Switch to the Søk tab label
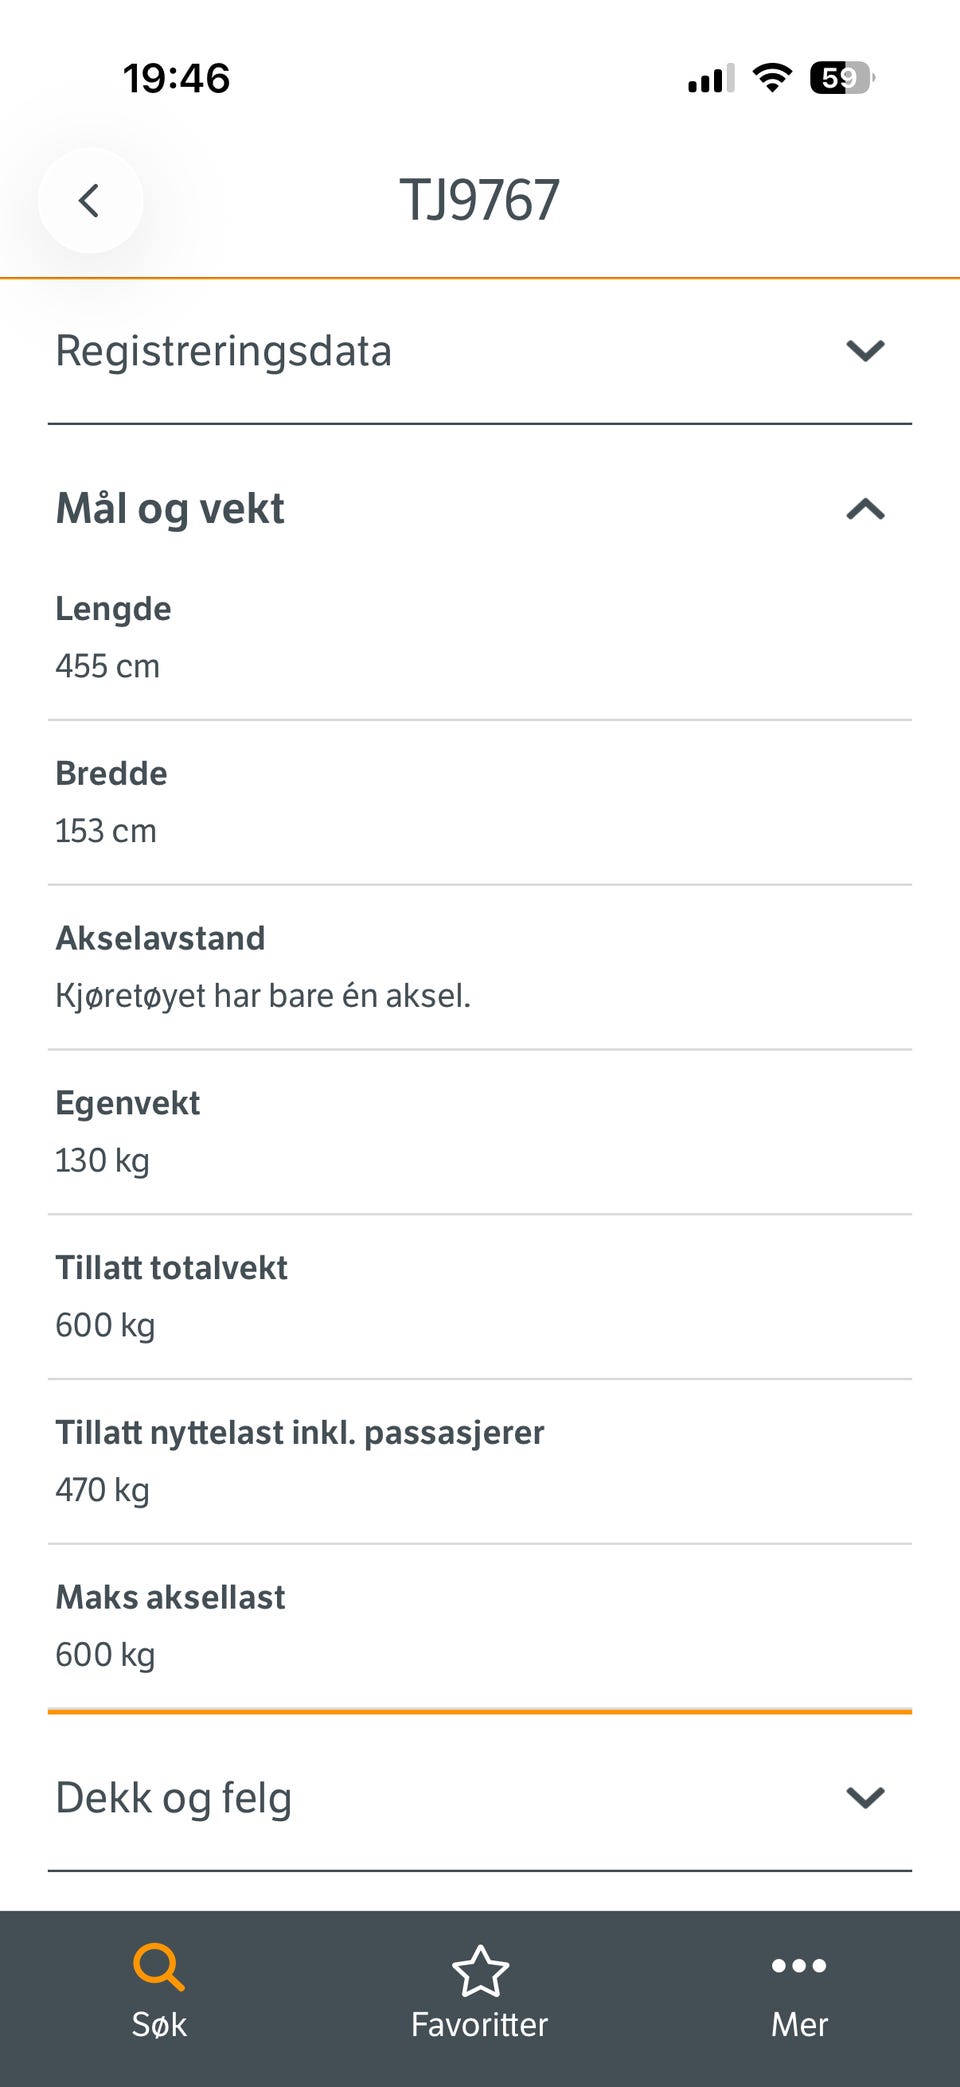Viewport: 960px width, 2087px height. 159,2024
